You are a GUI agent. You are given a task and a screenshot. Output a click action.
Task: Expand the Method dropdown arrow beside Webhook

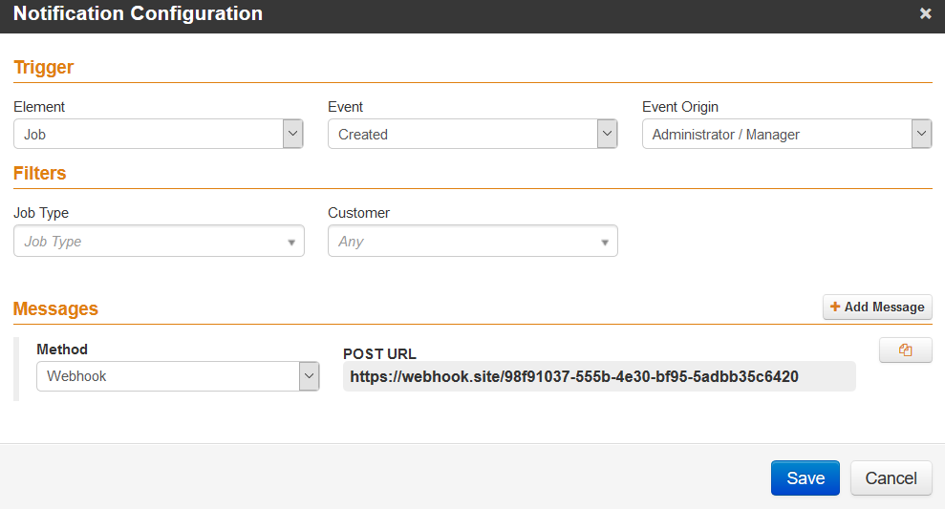[x=309, y=376]
